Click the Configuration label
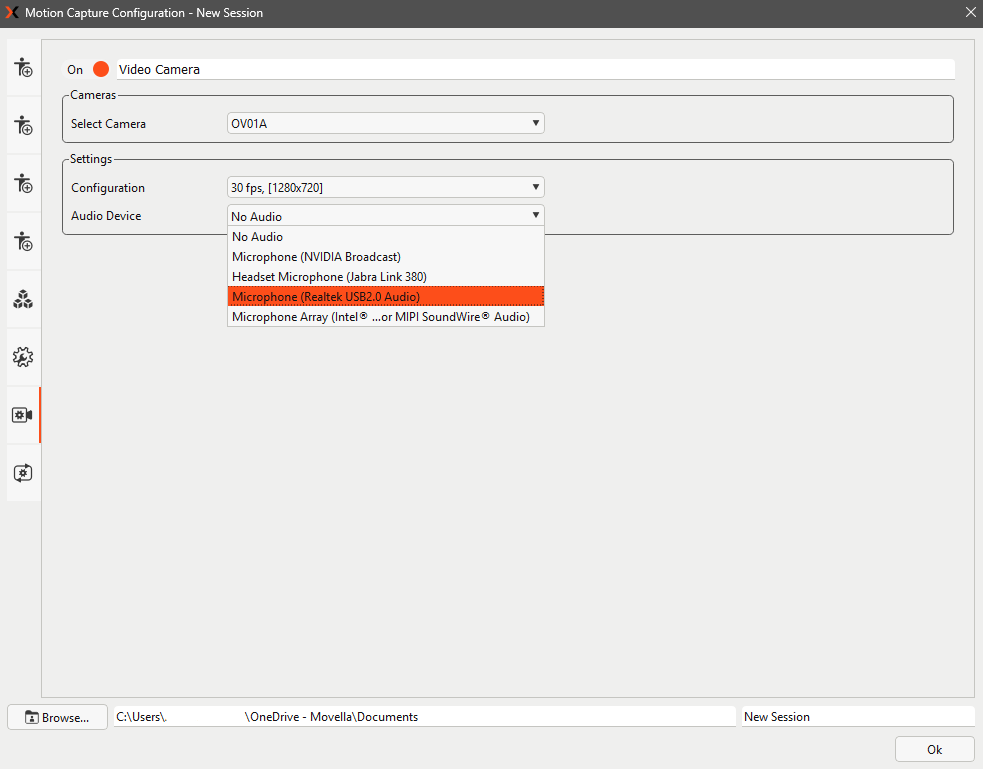The width and height of the screenshot is (983, 769). (x=108, y=188)
